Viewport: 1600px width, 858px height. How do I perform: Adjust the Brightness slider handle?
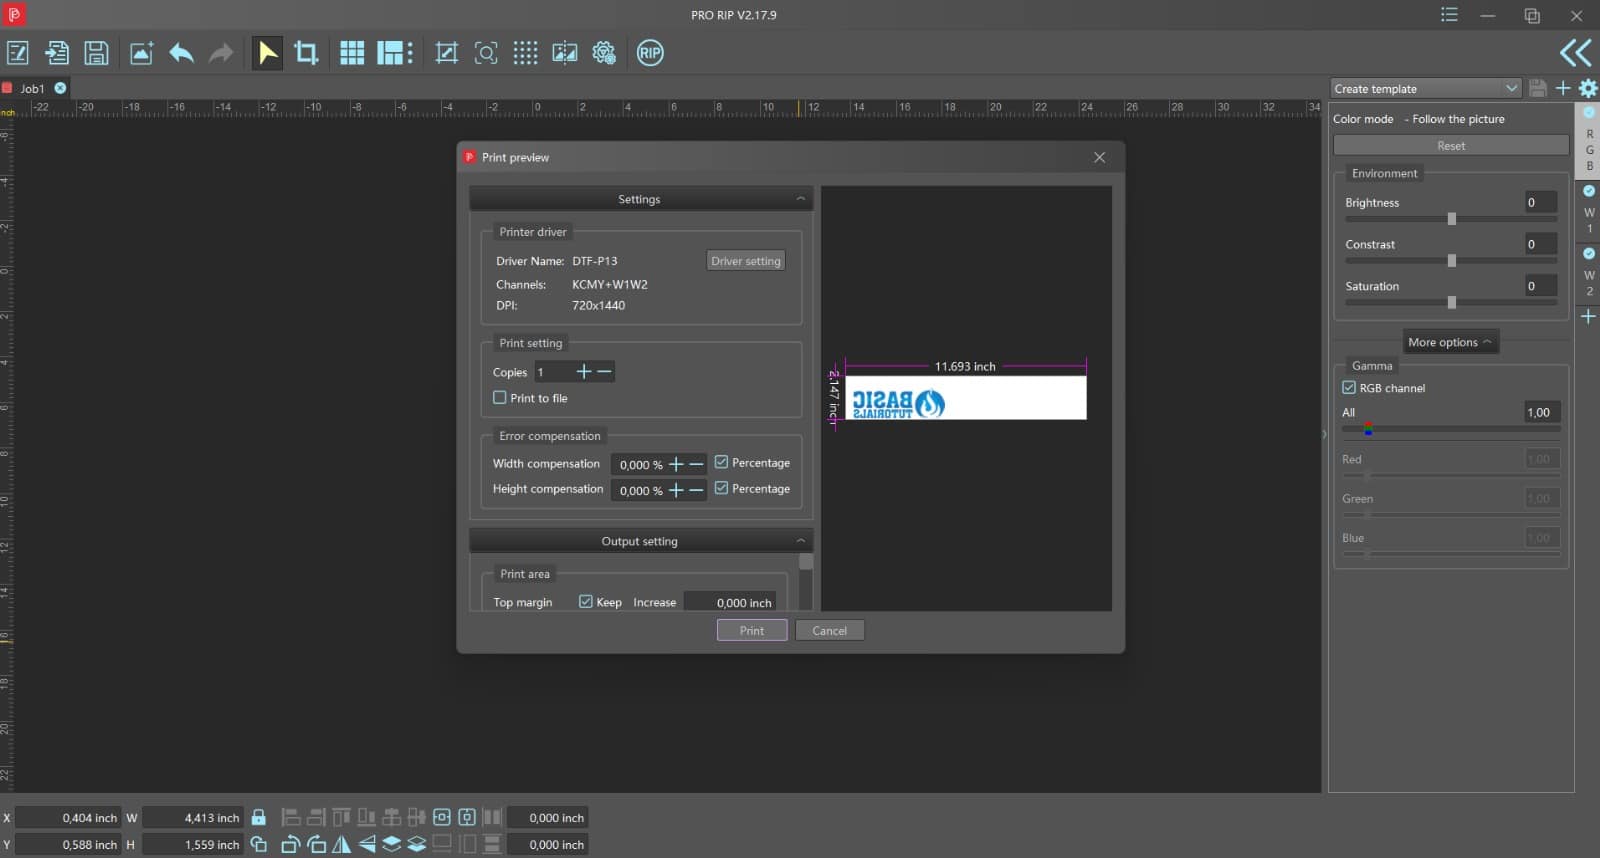click(x=1451, y=219)
